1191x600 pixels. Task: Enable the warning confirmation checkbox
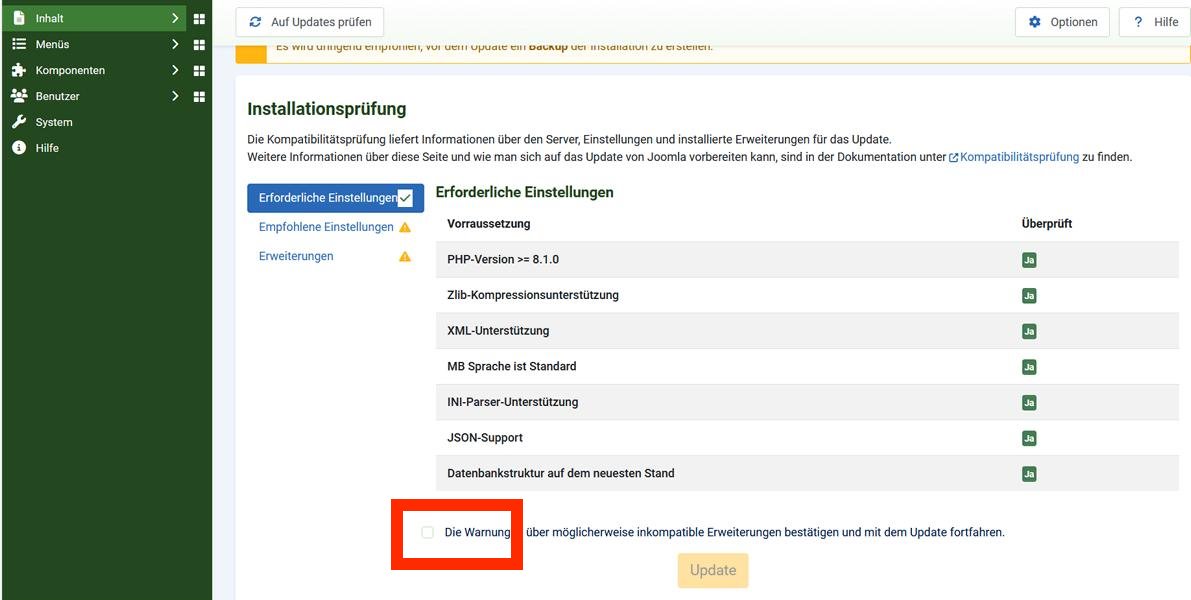point(427,532)
